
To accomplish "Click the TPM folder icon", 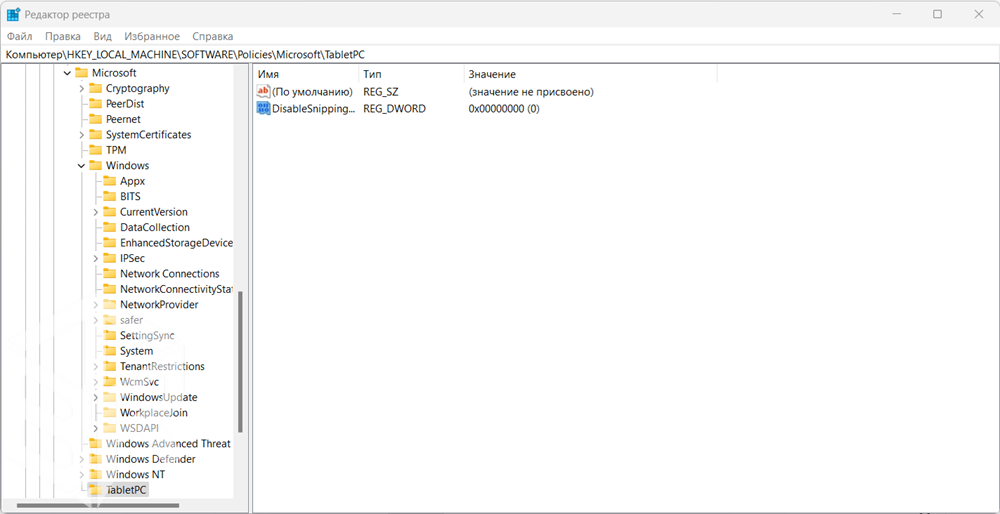I will (x=95, y=150).
